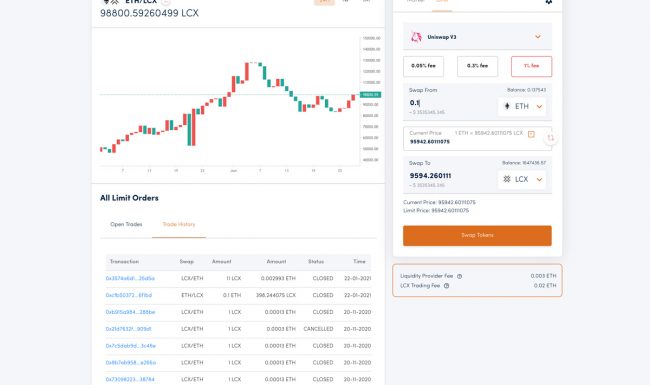Select the 0.05% fee option
650x385 pixels.
point(423,66)
